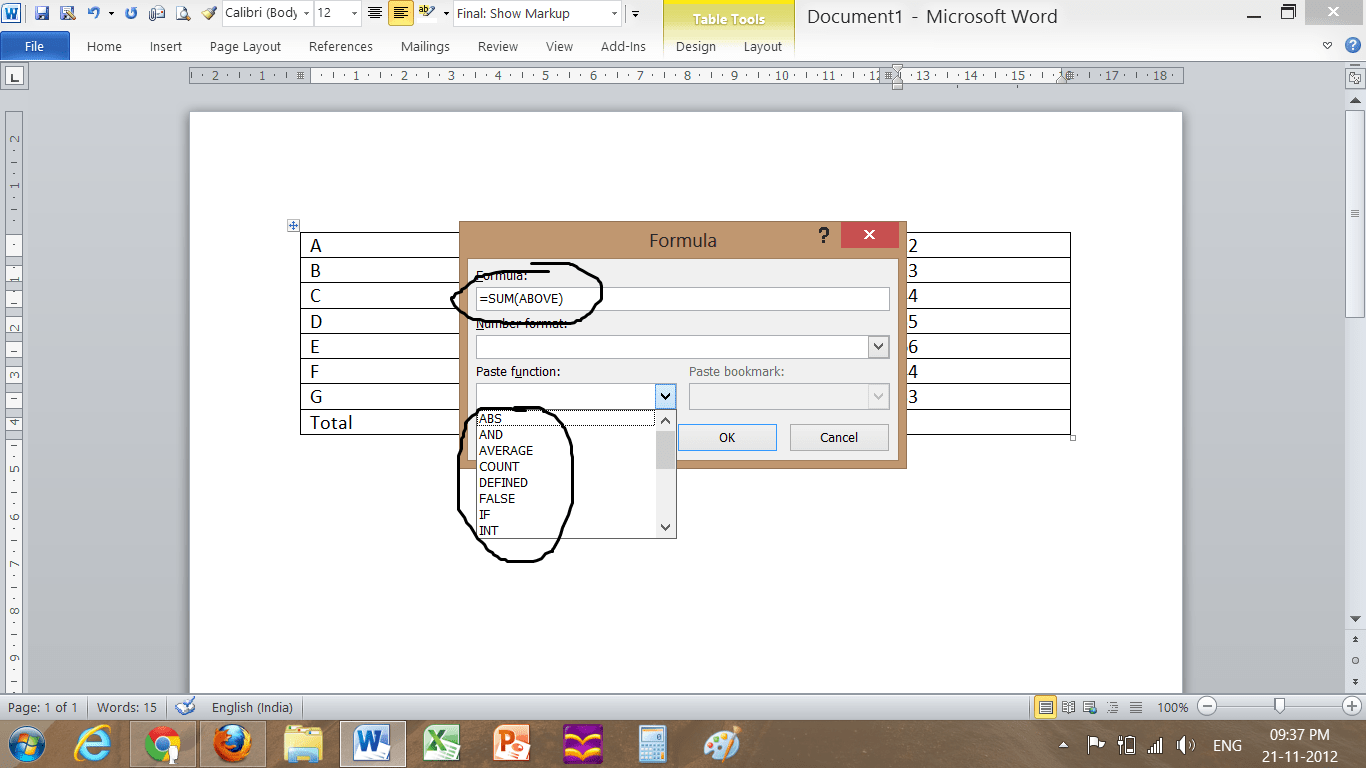Click the Save As icon in Quick Access Toolbar
Screen dimensions: 1366x768
(67, 13)
